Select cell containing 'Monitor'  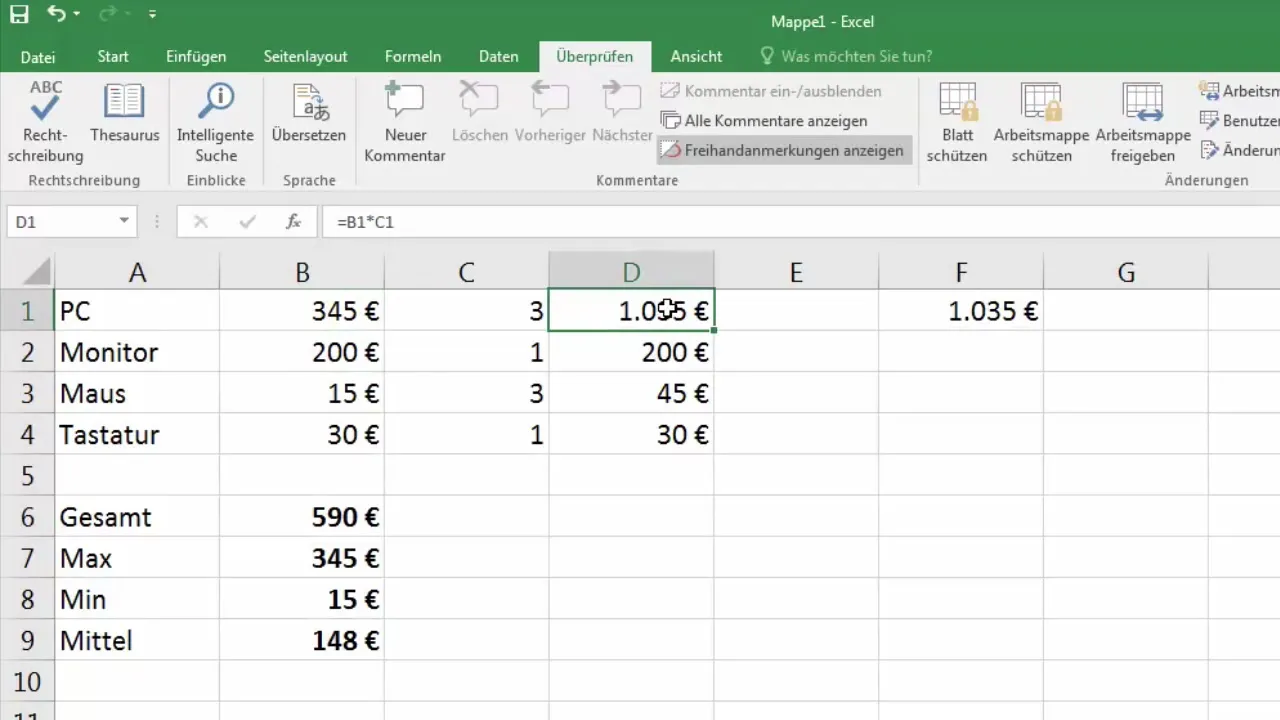point(137,352)
